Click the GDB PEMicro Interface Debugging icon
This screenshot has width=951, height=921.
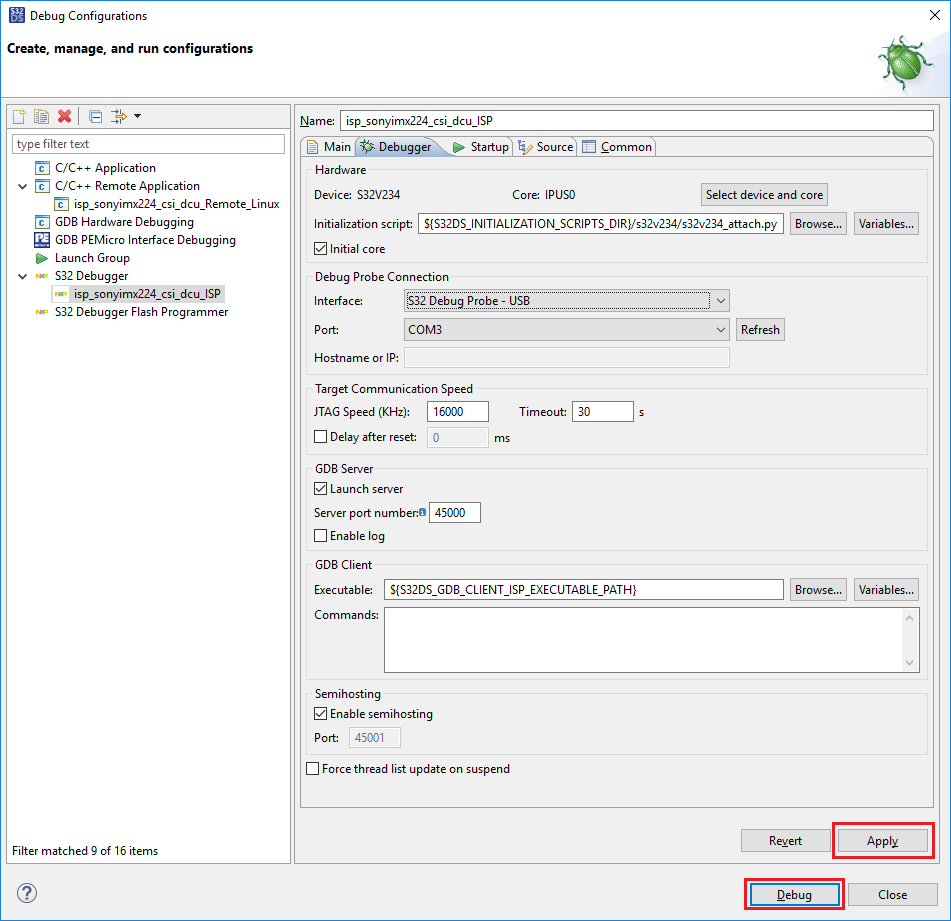[42, 240]
